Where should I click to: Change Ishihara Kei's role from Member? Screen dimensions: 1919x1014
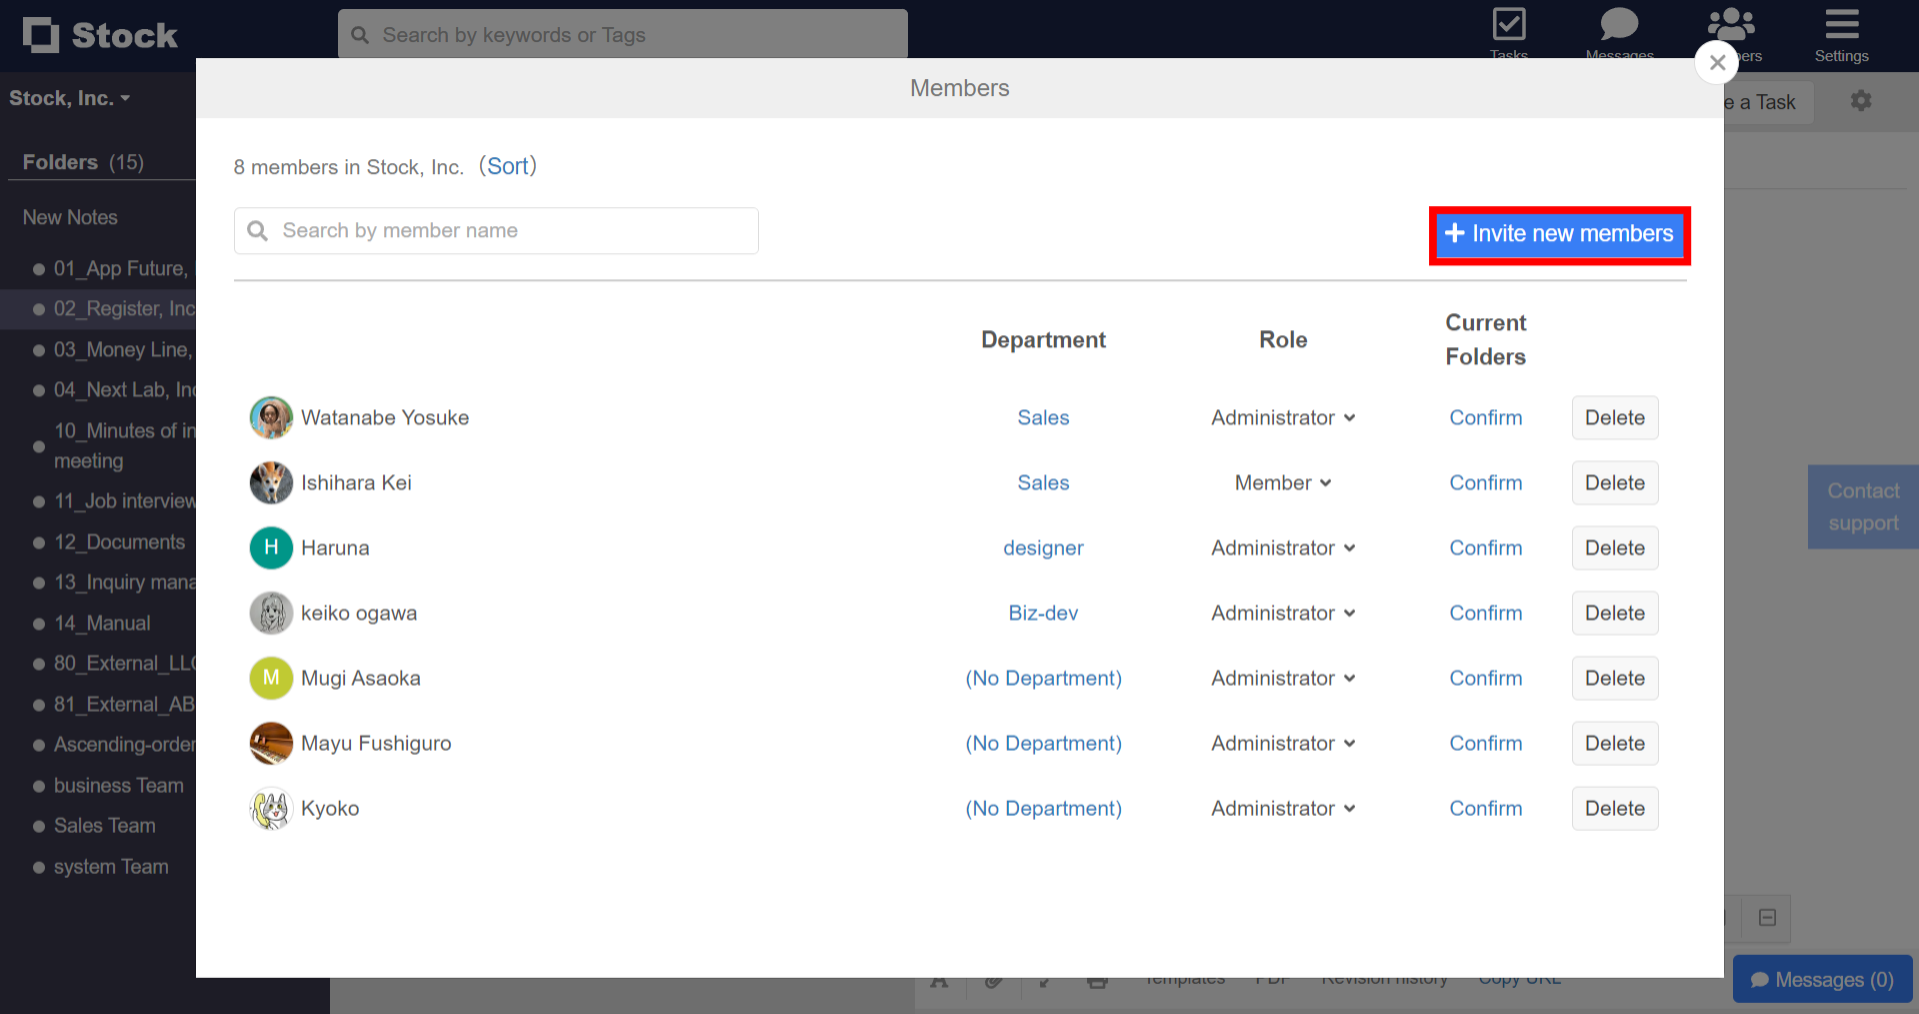coord(1283,482)
